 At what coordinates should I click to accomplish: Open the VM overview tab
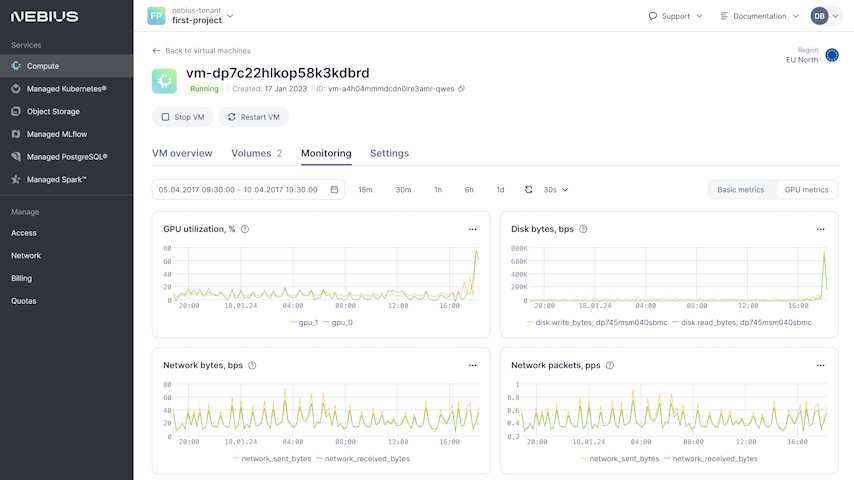pos(182,153)
